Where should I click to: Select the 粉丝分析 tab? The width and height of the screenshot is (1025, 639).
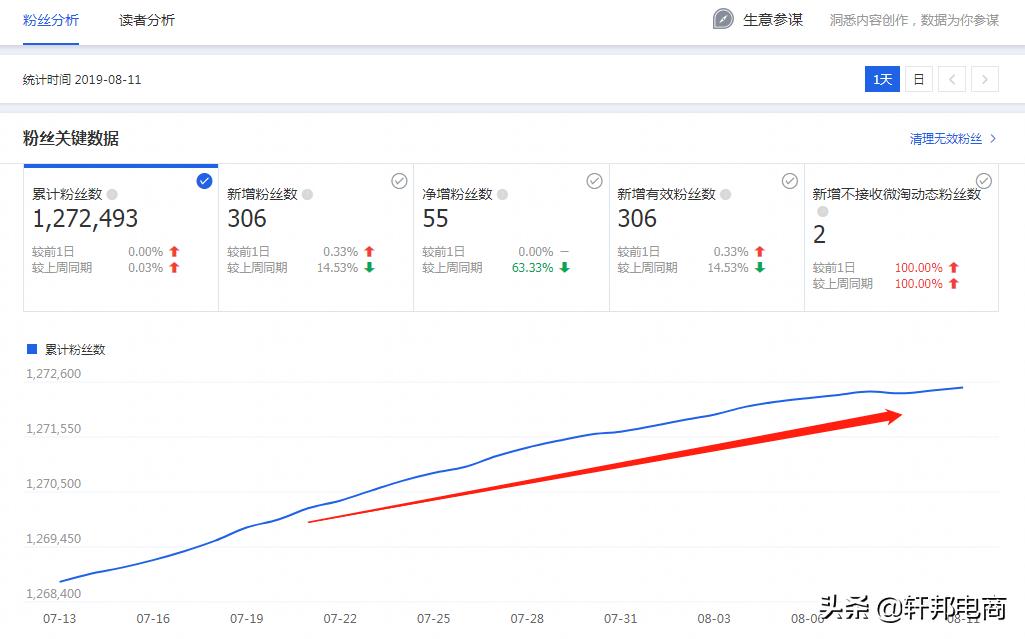coord(51,20)
